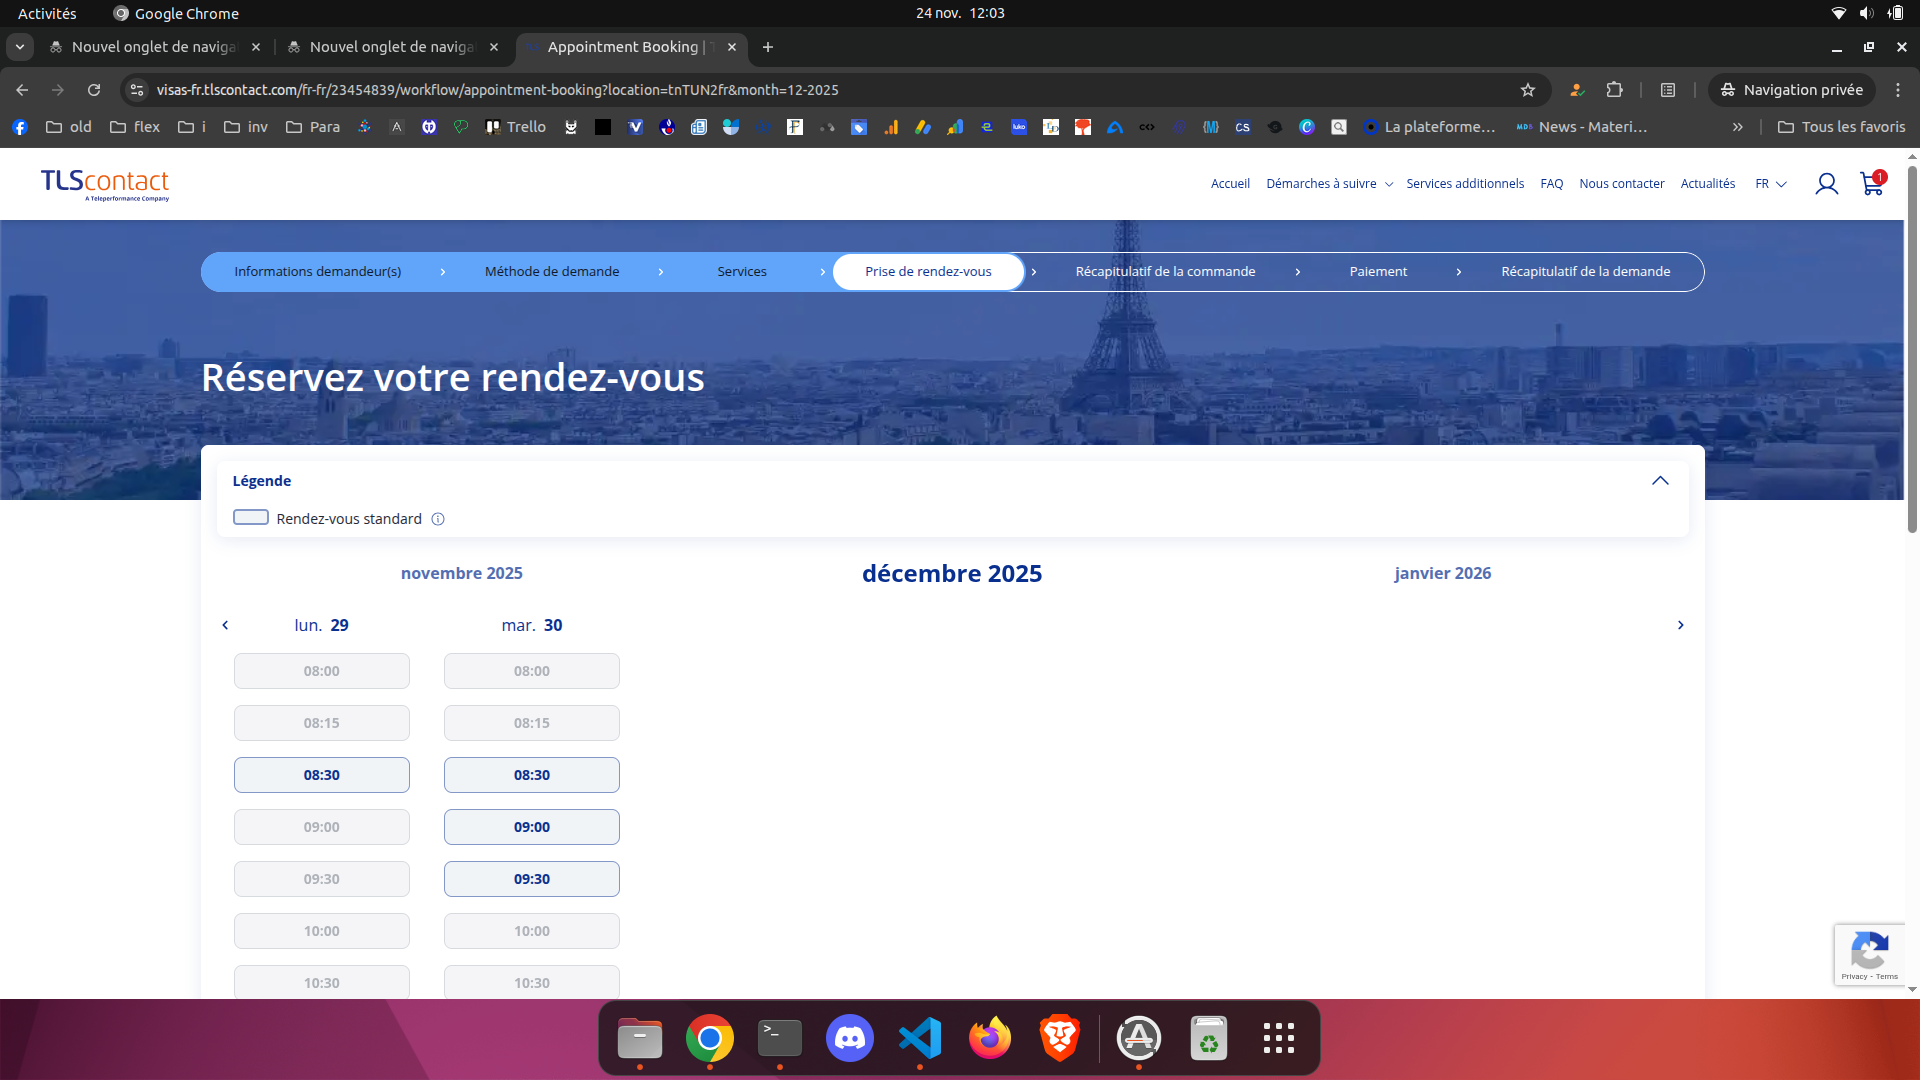Screen dimensions: 1920x1080
Task: Switch to the Appointment Booking tab
Action: click(x=622, y=47)
